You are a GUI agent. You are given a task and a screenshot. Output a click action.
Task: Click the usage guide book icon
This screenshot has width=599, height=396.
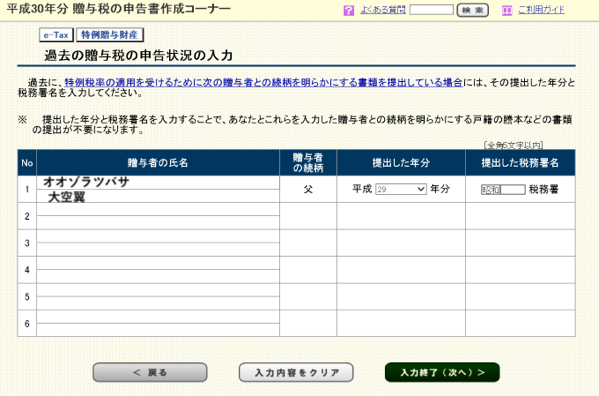(x=507, y=11)
